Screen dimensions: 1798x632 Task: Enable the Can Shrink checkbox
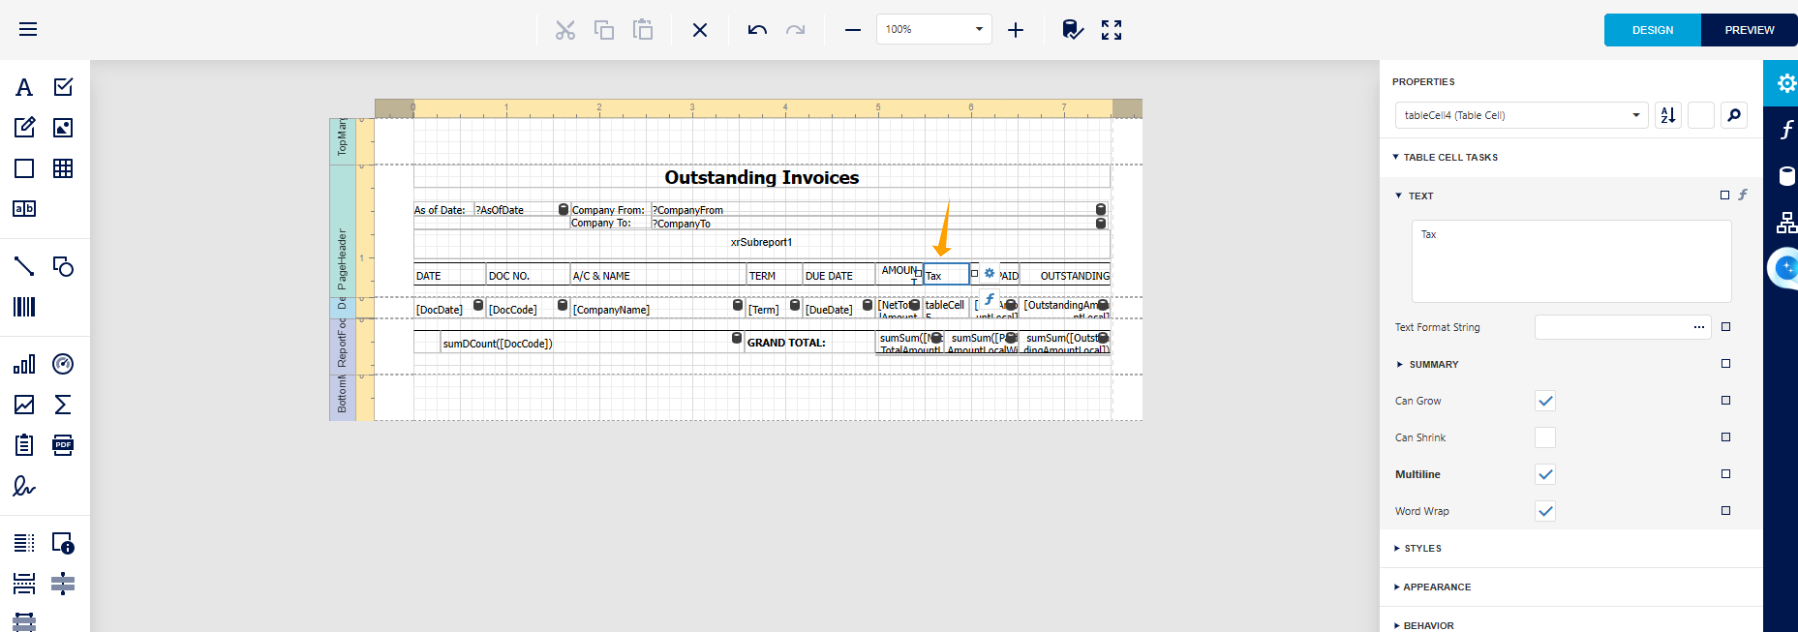point(1545,438)
